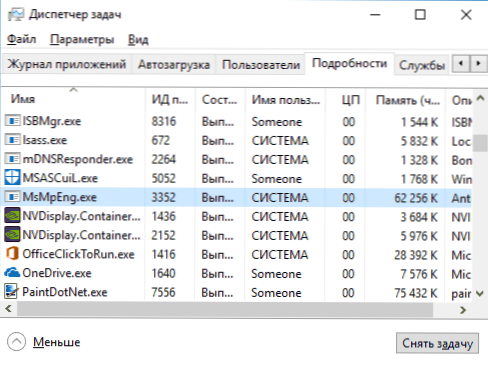The image size is (488, 366).
Task: Select the OfficeClickToRun.exe process name
Action: click(x=78, y=254)
